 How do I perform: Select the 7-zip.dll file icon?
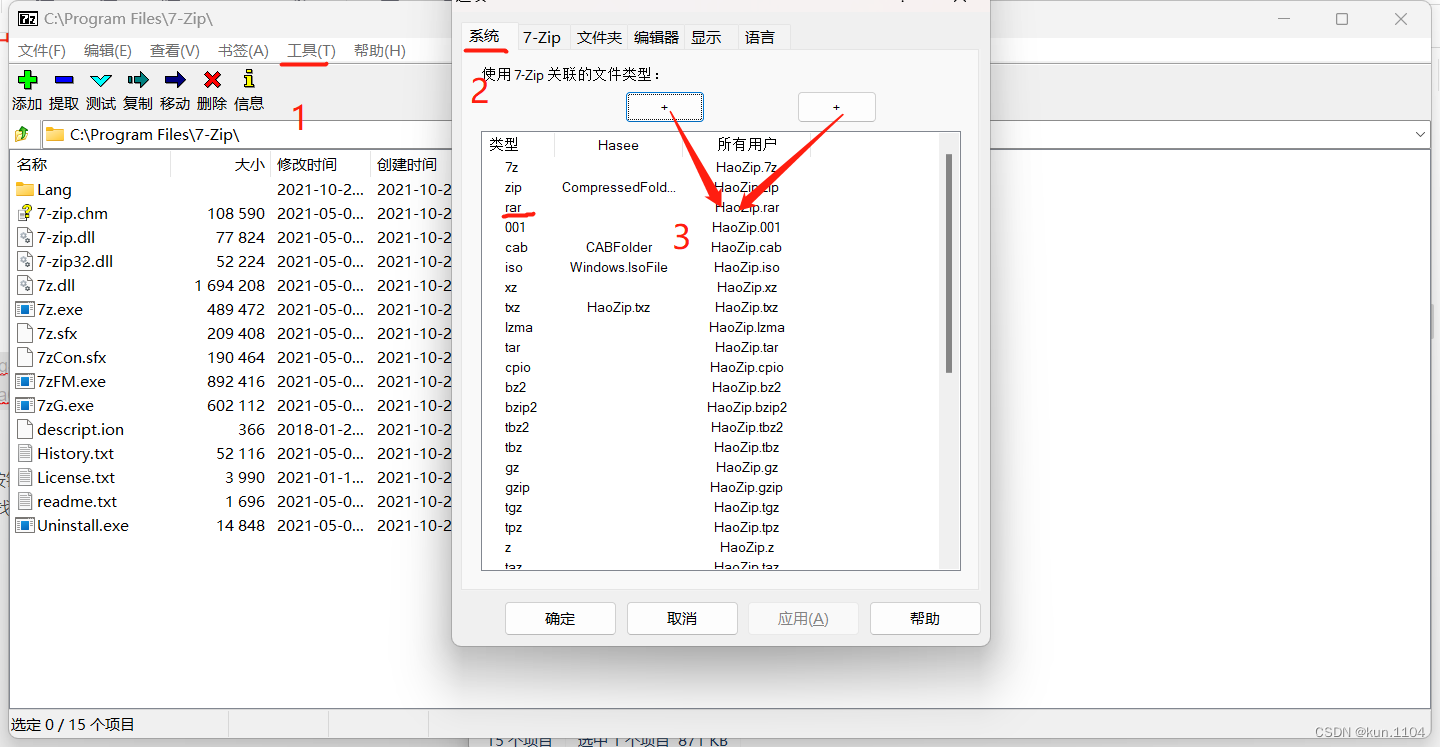[x=25, y=237]
